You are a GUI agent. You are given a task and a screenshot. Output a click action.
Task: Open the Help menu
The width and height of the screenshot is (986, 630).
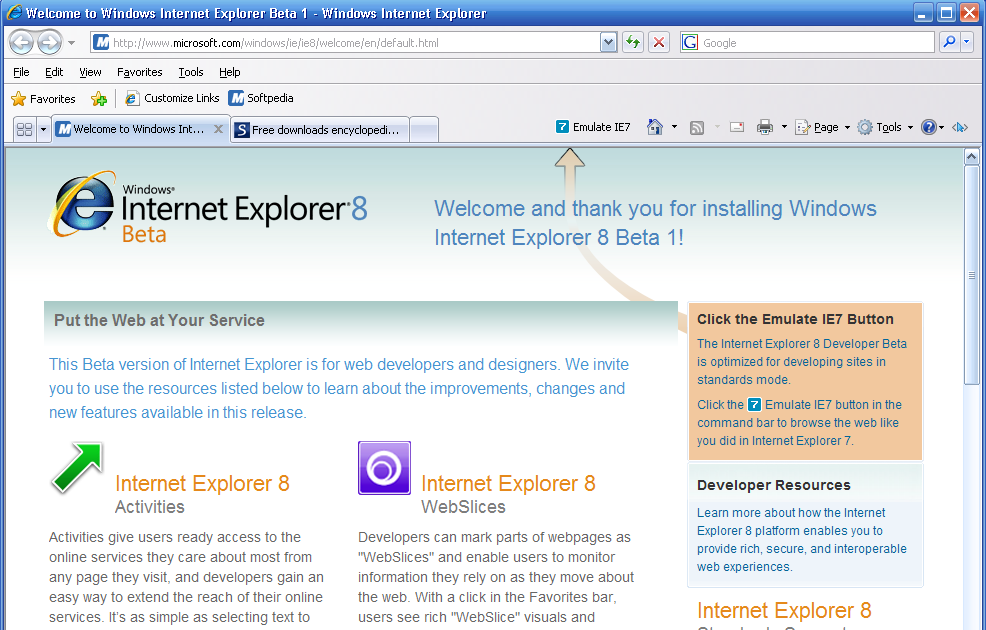pyautogui.click(x=230, y=72)
